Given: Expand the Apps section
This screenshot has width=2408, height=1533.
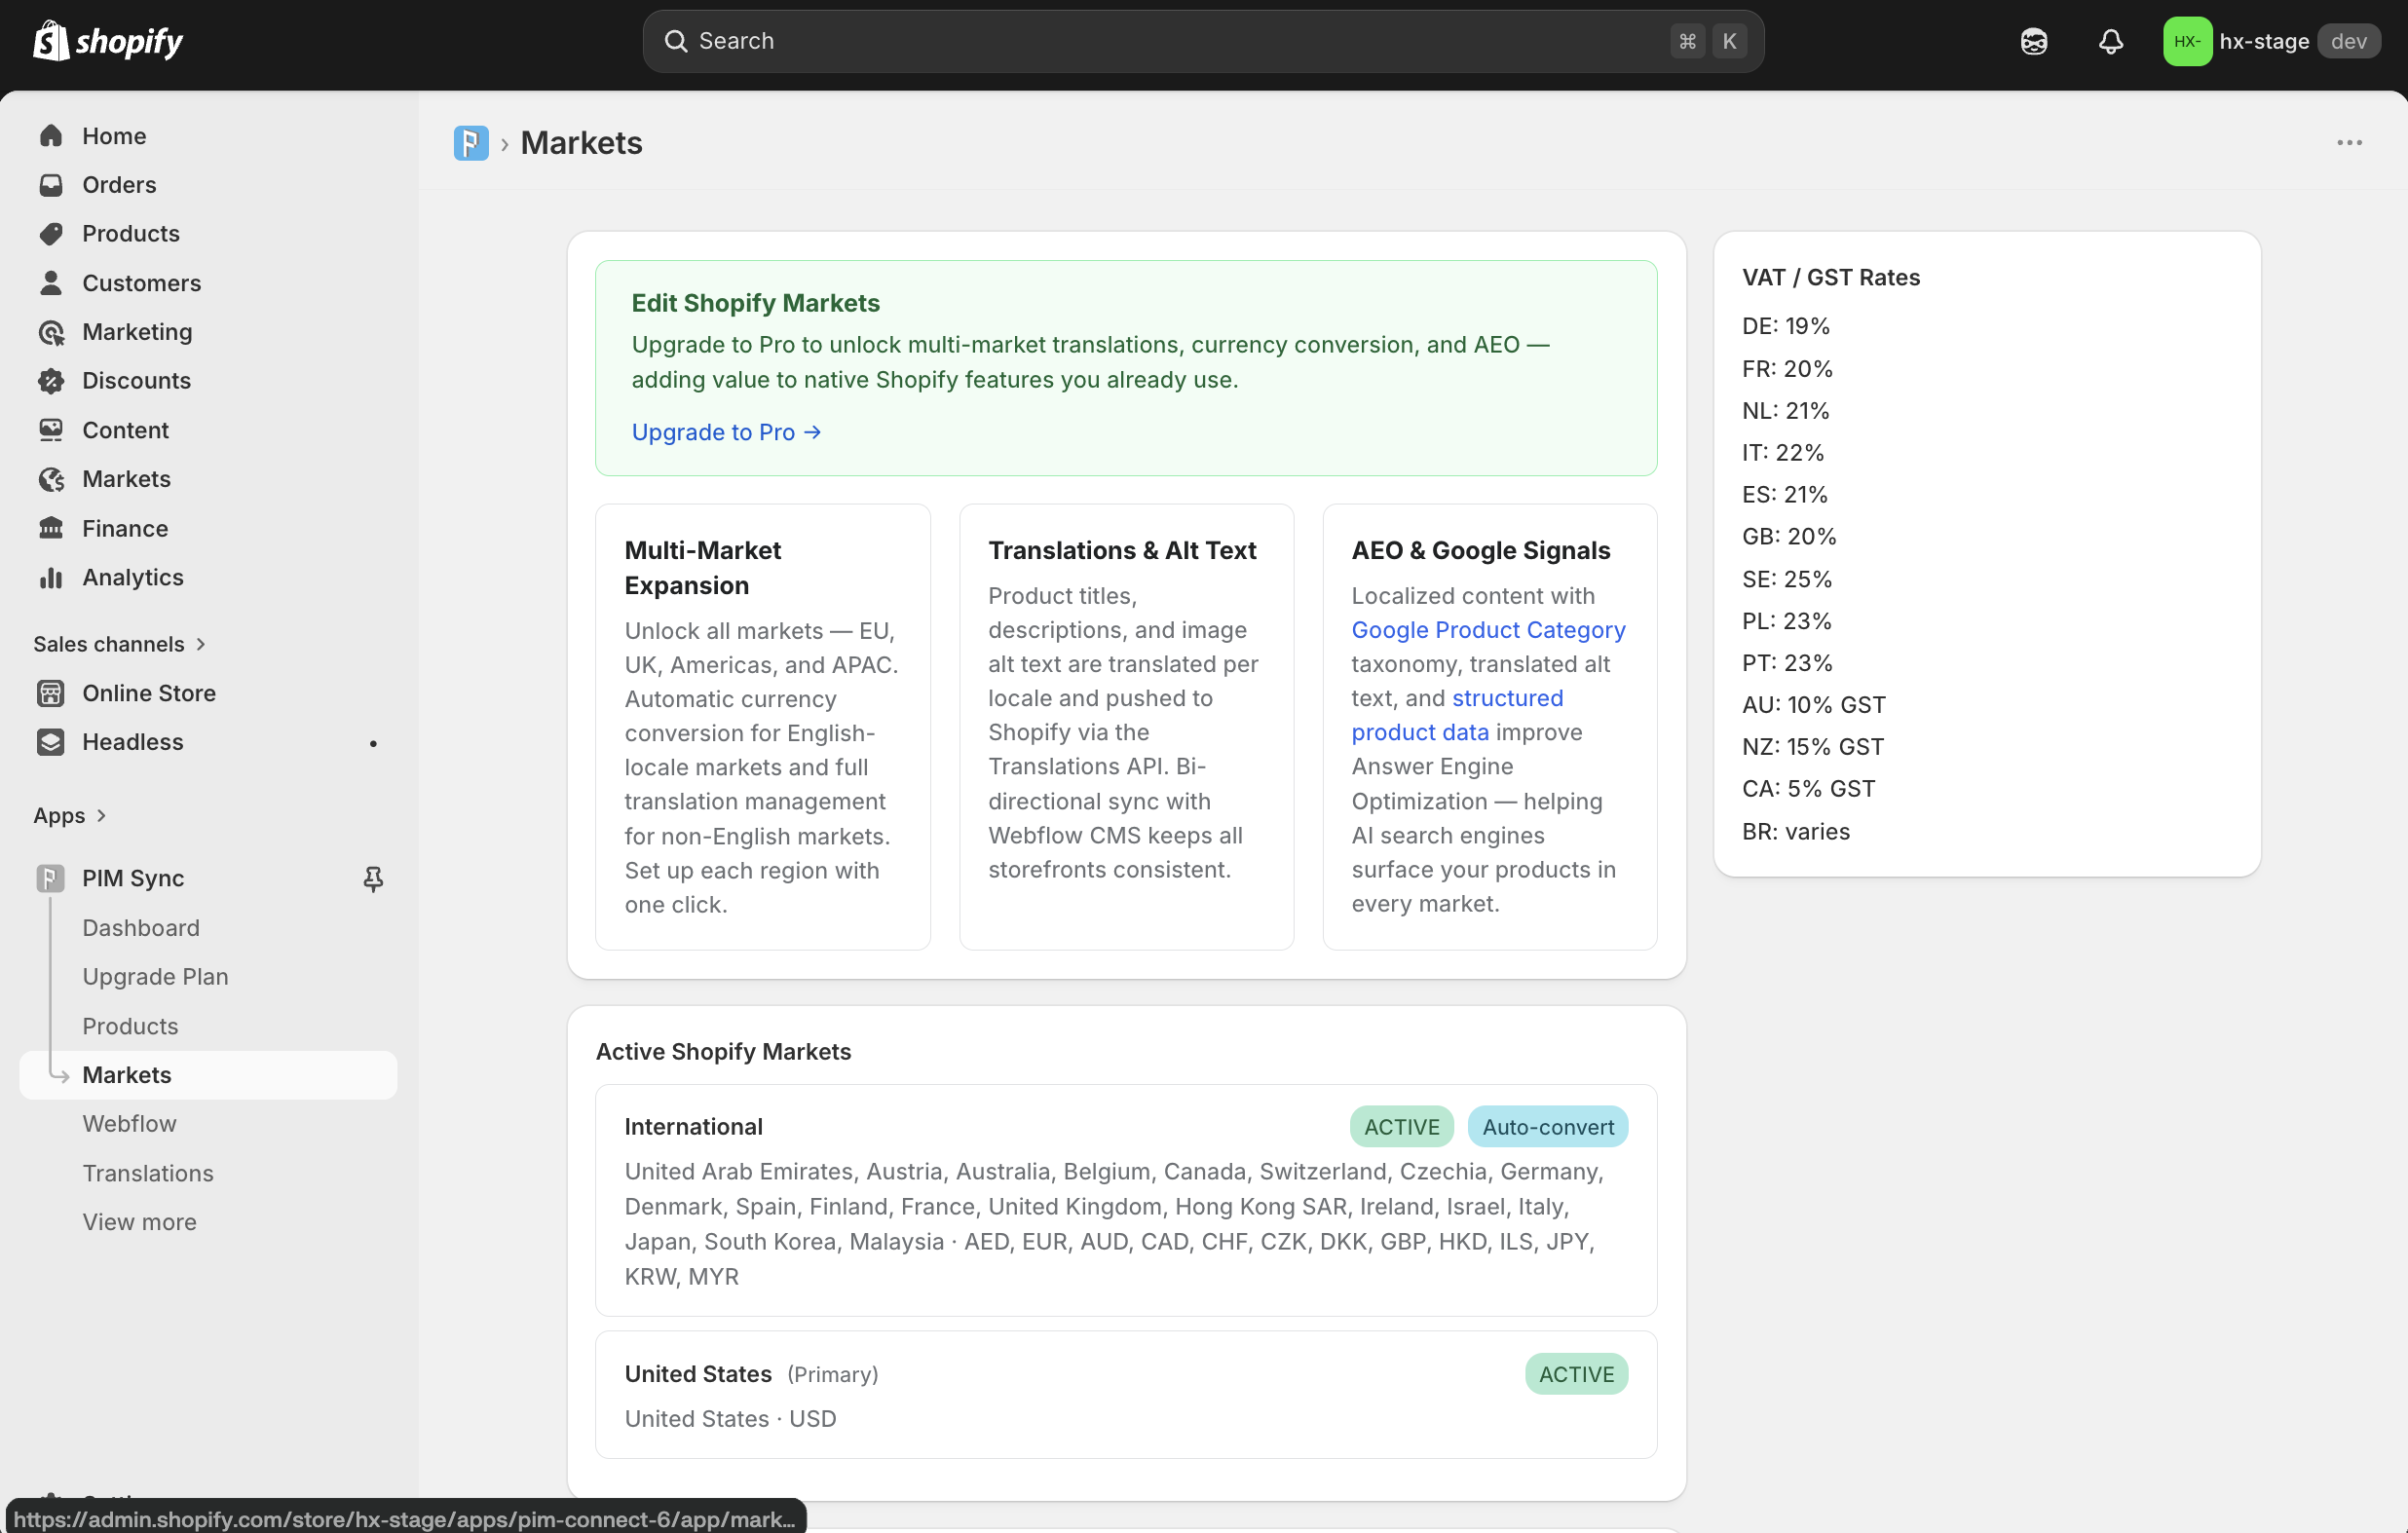Looking at the screenshot, I should pyautogui.click(x=70, y=816).
